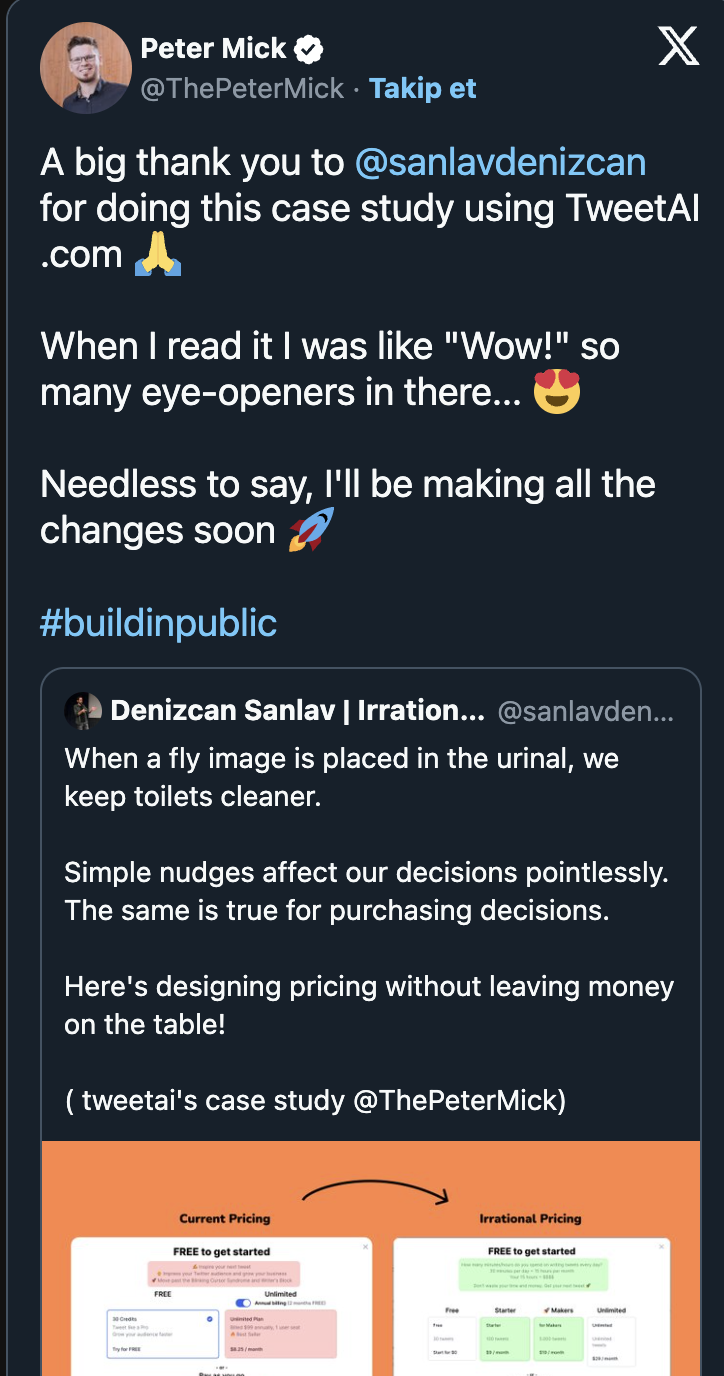Click the truncated @sanlavden… quoted handle

(585, 711)
